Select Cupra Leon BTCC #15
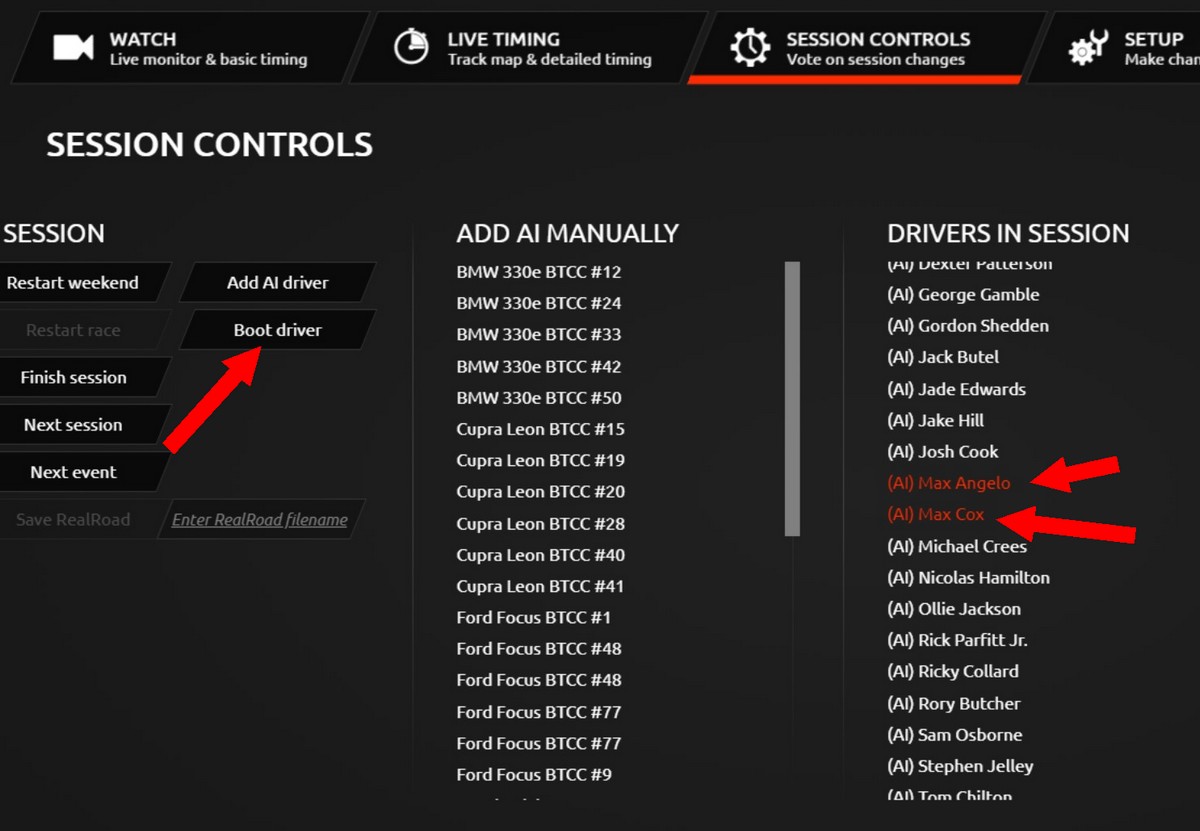1200x831 pixels. coord(541,429)
